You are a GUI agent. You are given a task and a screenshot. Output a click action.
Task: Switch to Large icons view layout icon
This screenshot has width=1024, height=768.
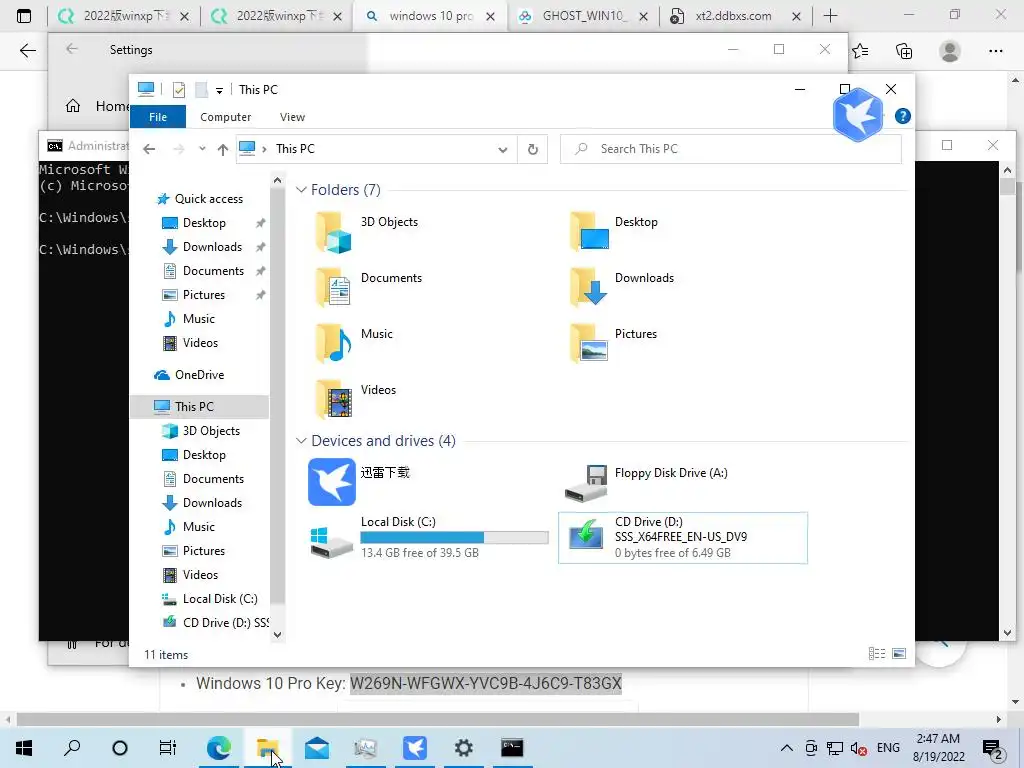click(x=899, y=654)
